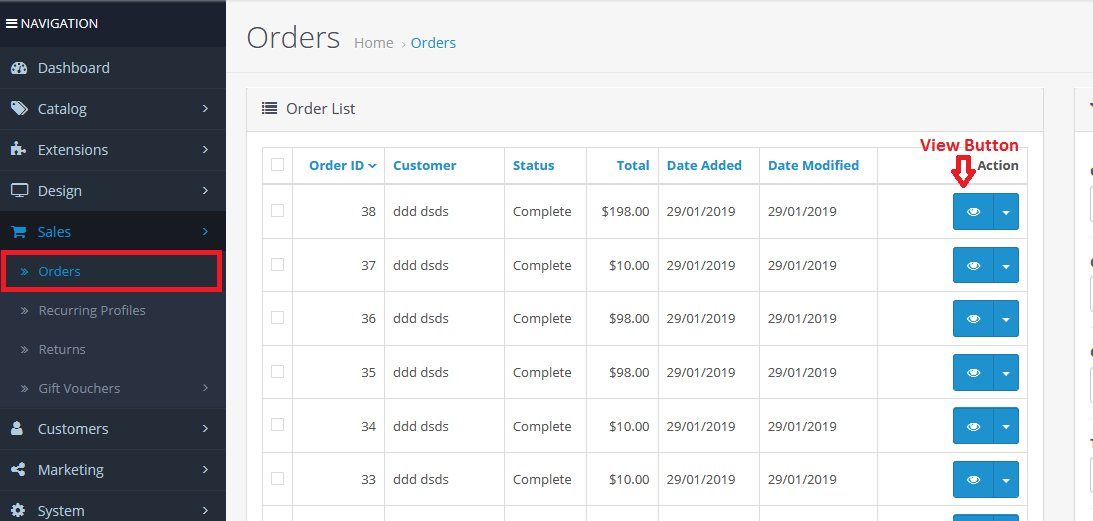Sort table by Date Added column
Viewport: 1093px width, 521px height.
pyautogui.click(x=704, y=165)
